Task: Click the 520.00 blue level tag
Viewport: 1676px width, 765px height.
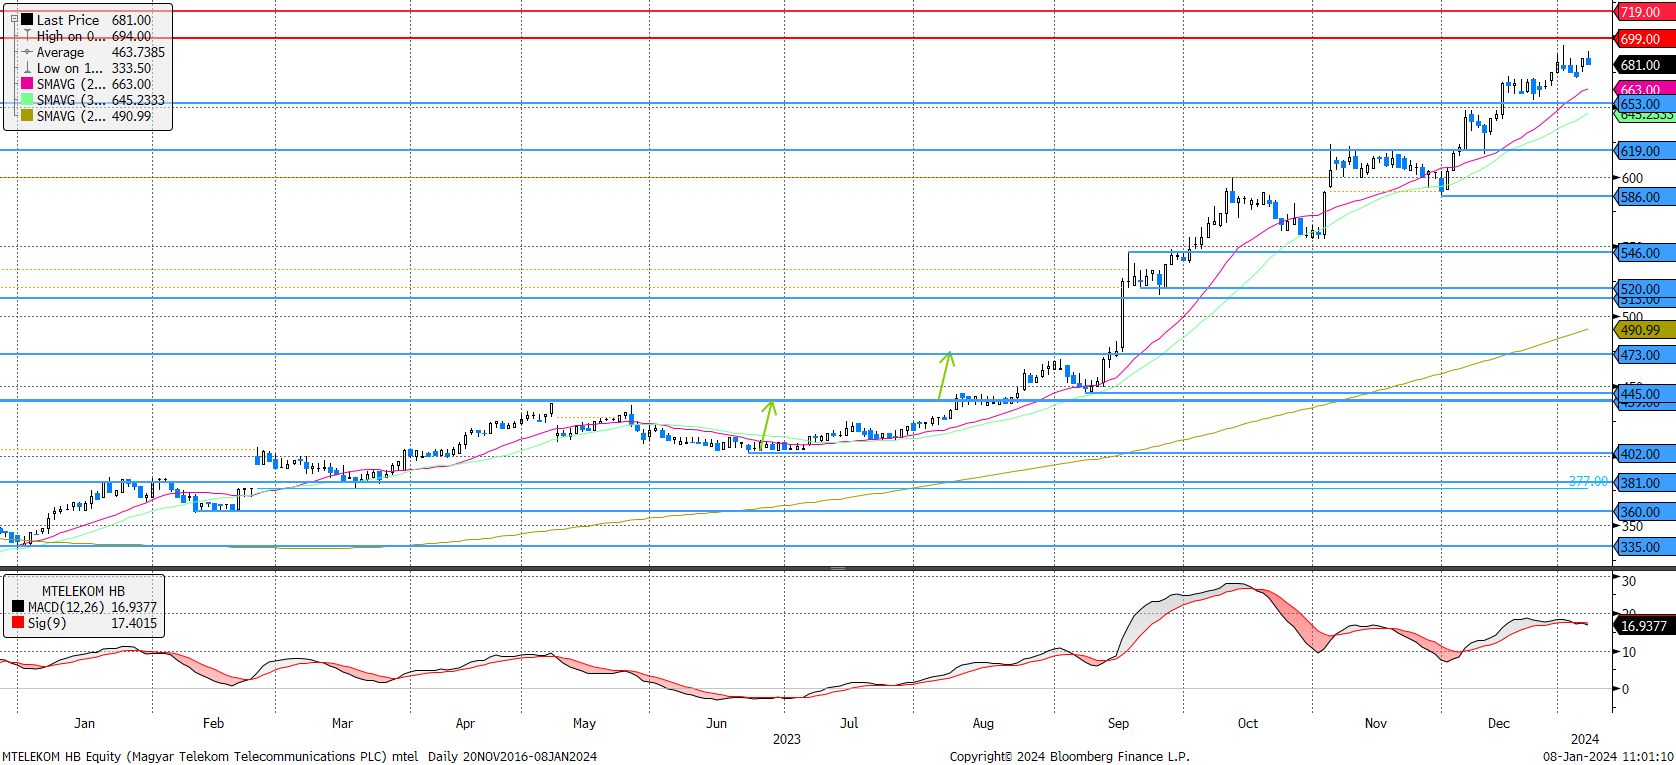Action: [1644, 288]
